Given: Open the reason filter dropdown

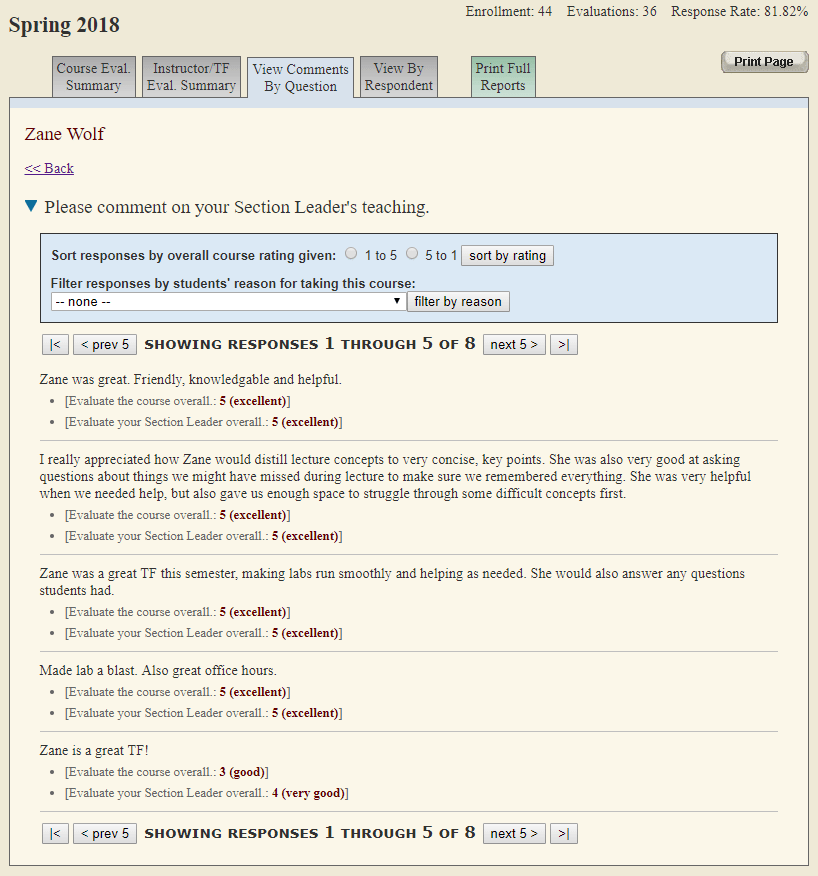Looking at the screenshot, I should pyautogui.click(x=228, y=301).
